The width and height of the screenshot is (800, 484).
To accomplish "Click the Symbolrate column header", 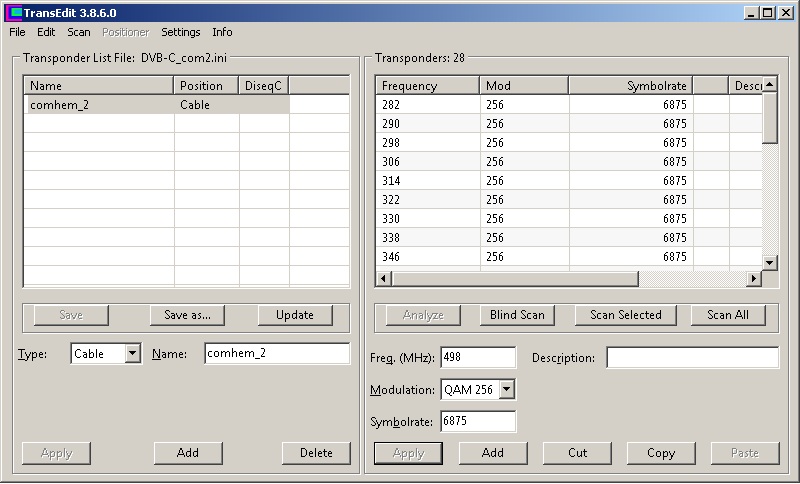I will coord(630,86).
